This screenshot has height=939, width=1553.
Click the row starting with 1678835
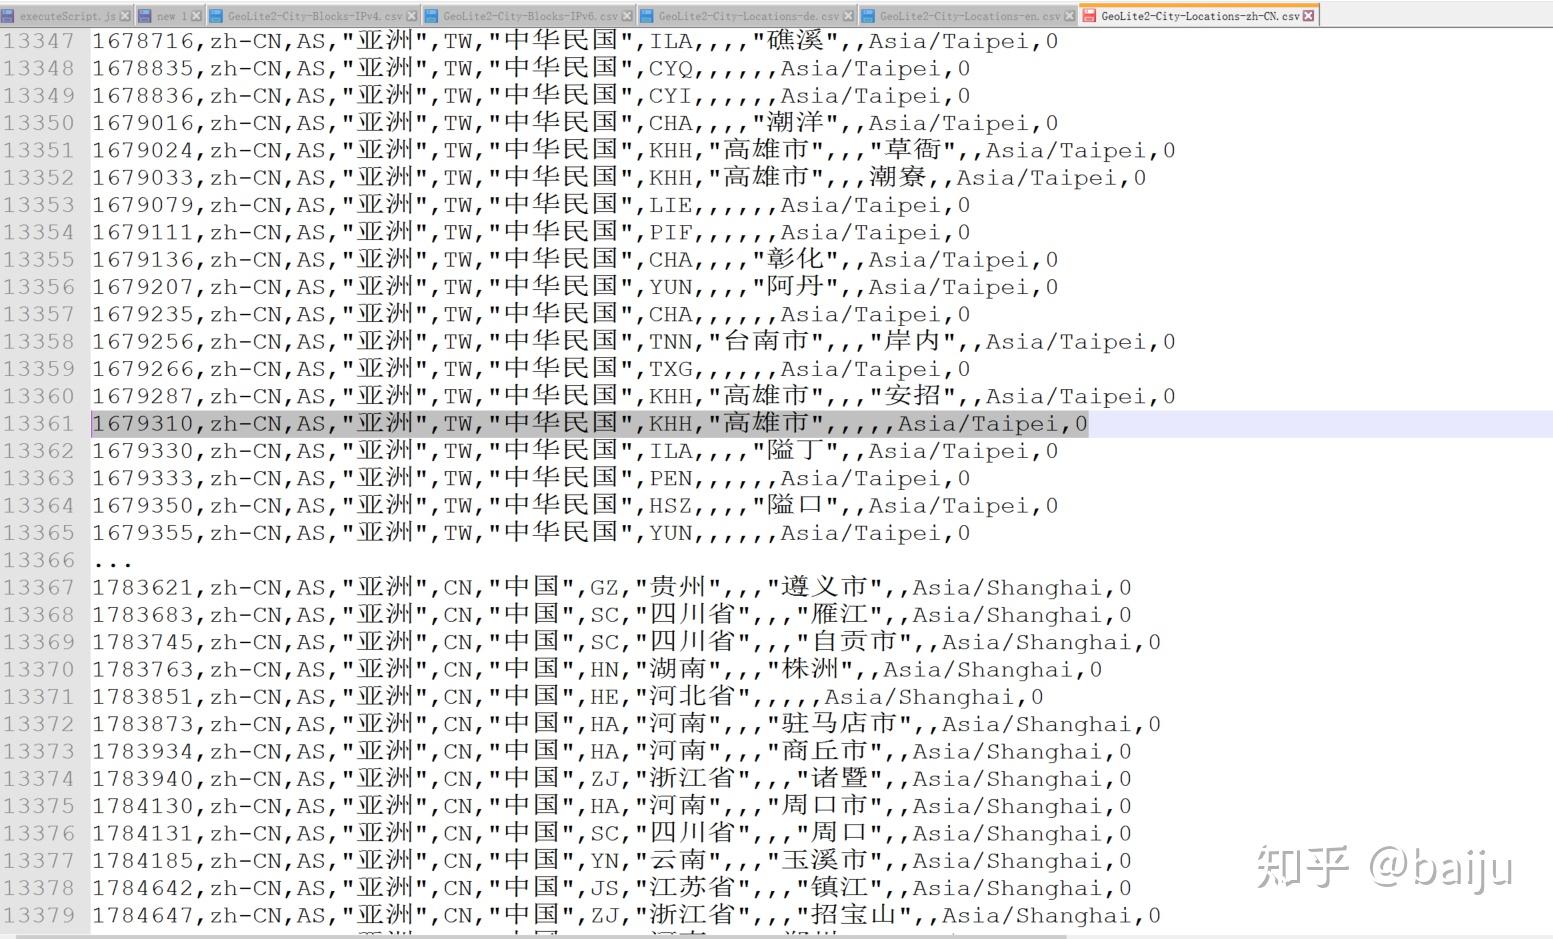click(x=531, y=68)
